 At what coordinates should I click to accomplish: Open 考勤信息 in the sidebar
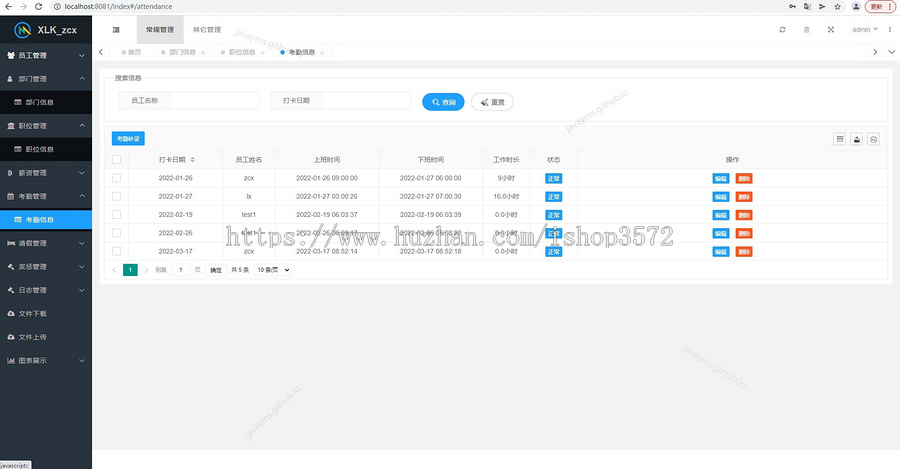point(46,220)
